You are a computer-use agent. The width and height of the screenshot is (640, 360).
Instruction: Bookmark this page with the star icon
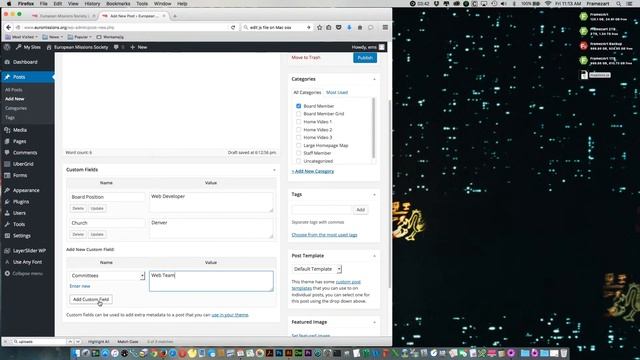pyautogui.click(x=320, y=27)
